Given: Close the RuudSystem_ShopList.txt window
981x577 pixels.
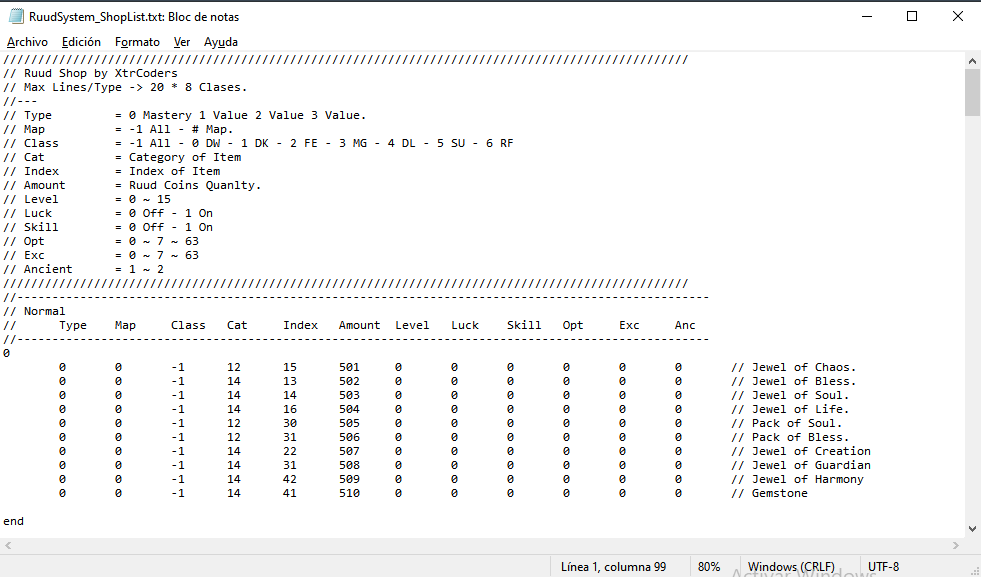Looking at the screenshot, I should pos(957,16).
